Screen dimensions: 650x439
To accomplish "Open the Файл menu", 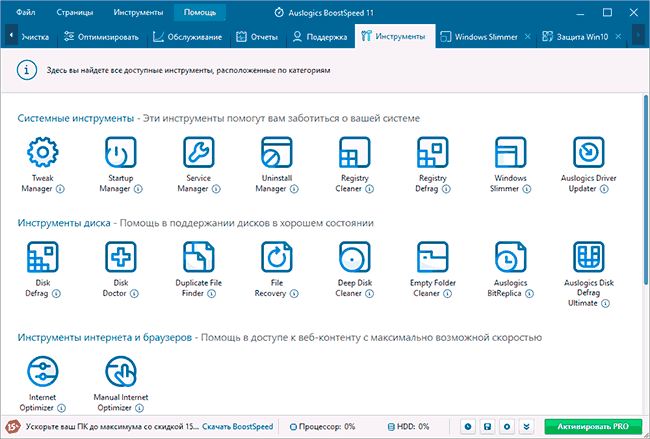I will coord(26,12).
